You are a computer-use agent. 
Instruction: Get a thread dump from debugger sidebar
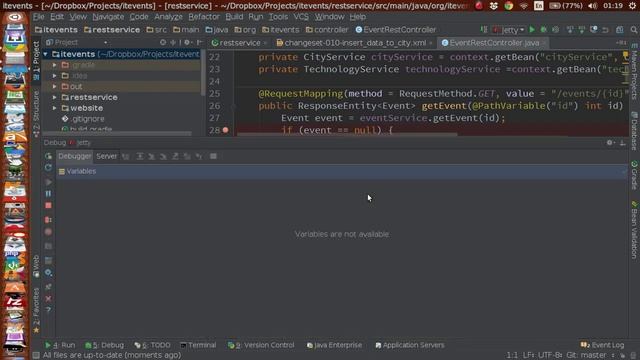click(x=48, y=247)
